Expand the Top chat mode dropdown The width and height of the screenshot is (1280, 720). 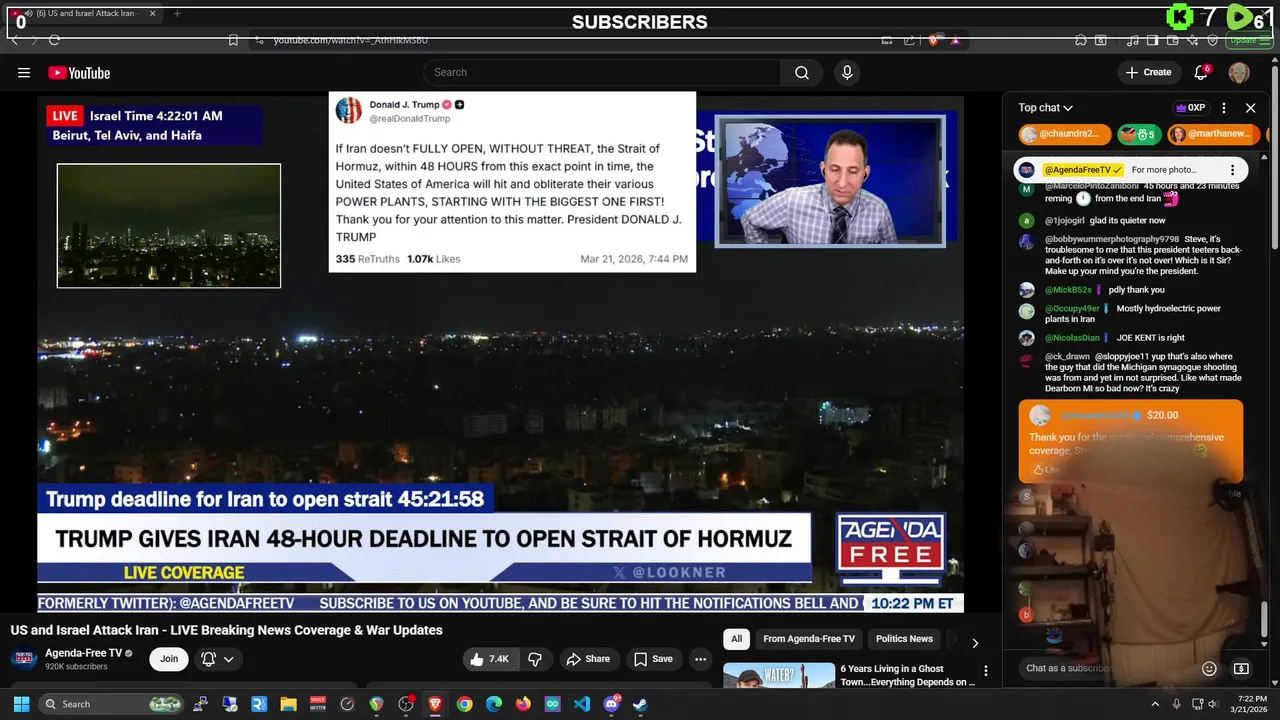coord(1046,108)
